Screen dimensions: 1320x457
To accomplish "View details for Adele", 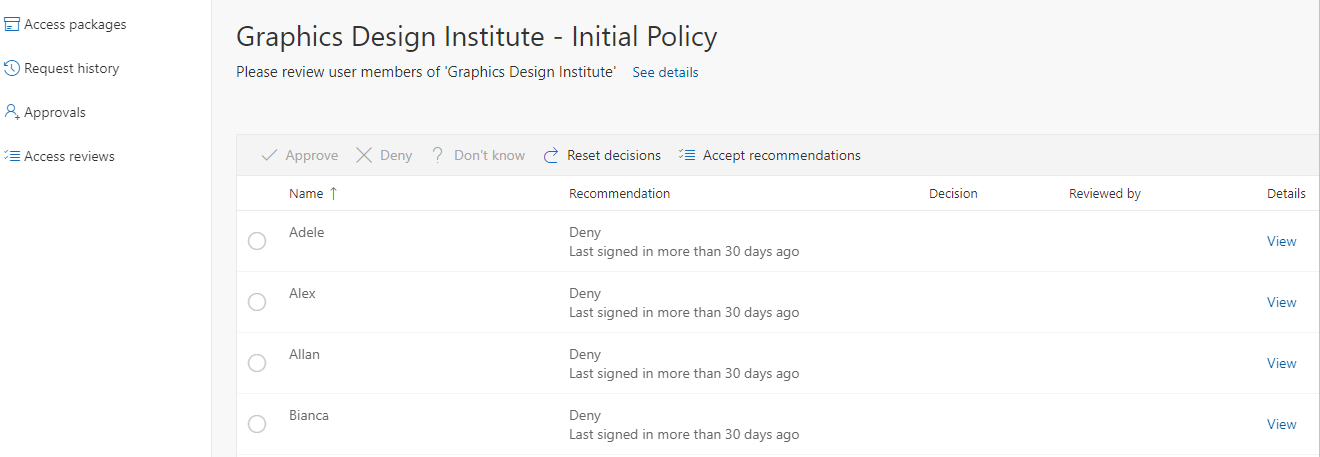I will [x=1281, y=241].
